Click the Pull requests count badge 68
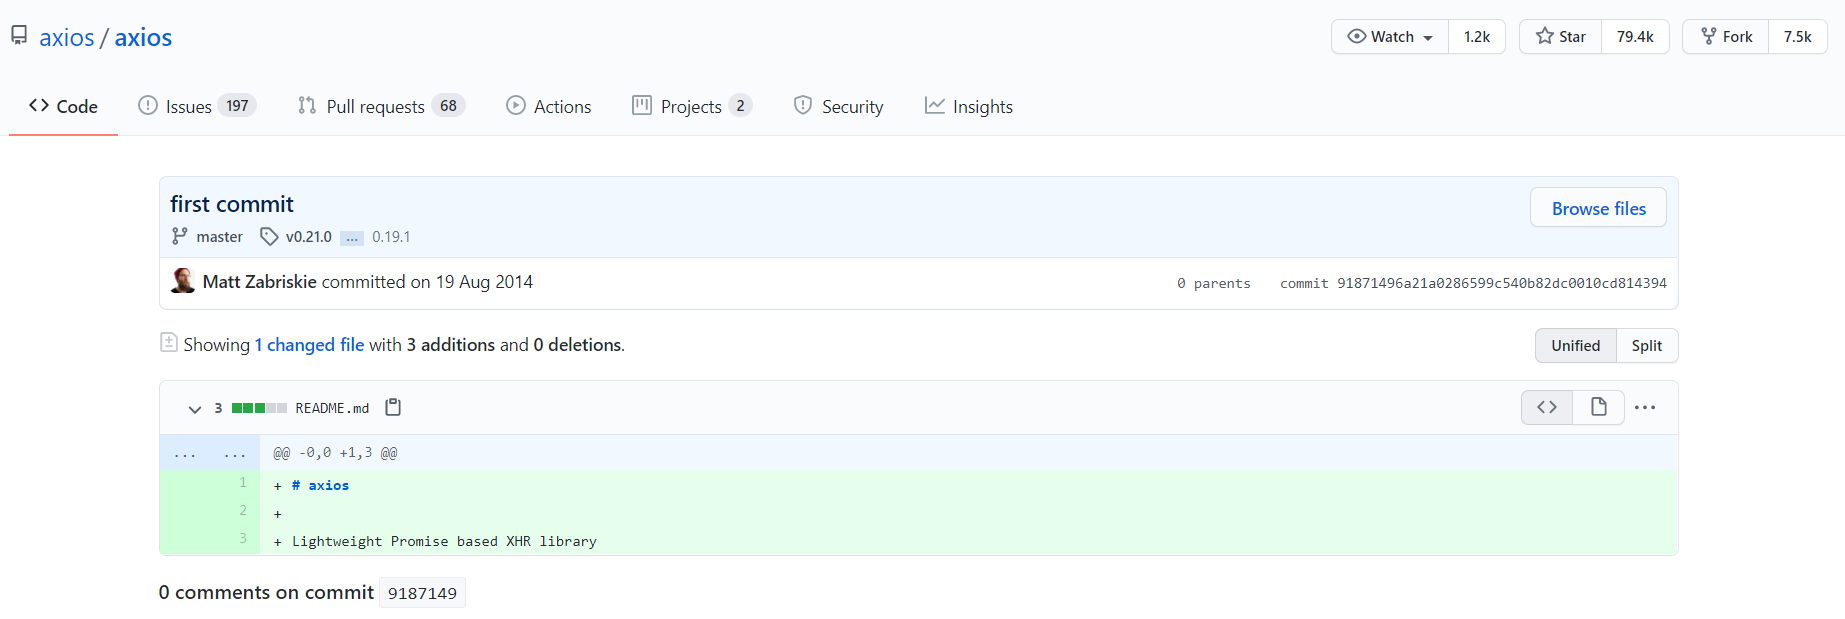This screenshot has width=1845, height=619. [x=448, y=106]
